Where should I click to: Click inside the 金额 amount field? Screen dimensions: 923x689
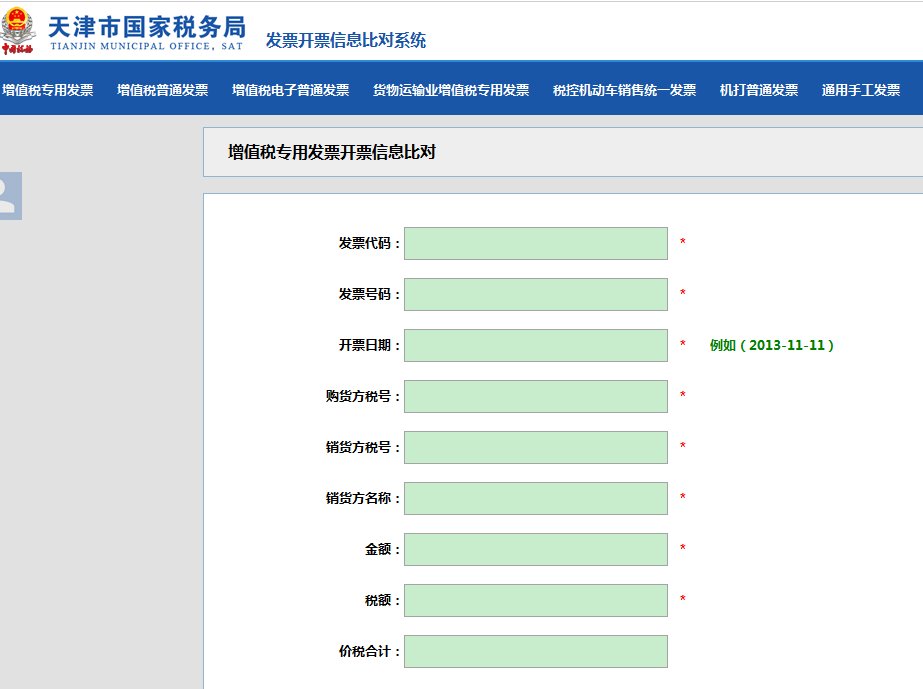tap(536, 548)
